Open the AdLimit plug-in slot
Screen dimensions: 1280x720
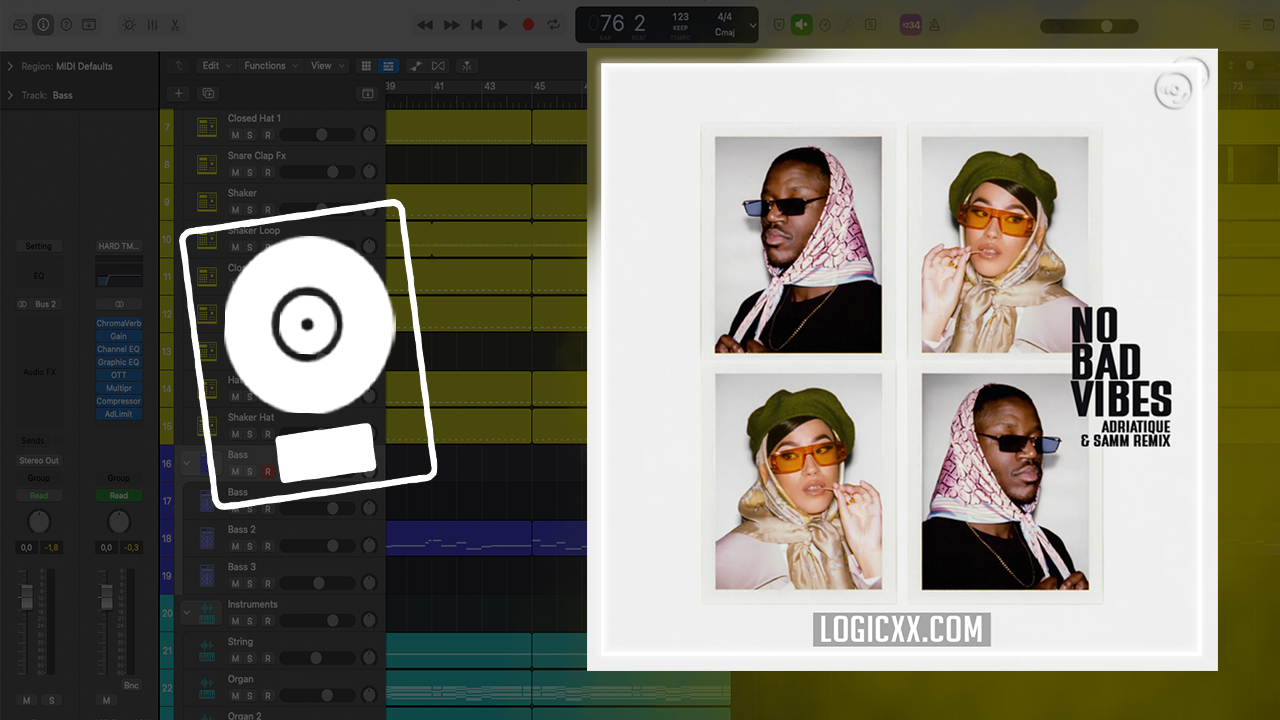pos(119,414)
